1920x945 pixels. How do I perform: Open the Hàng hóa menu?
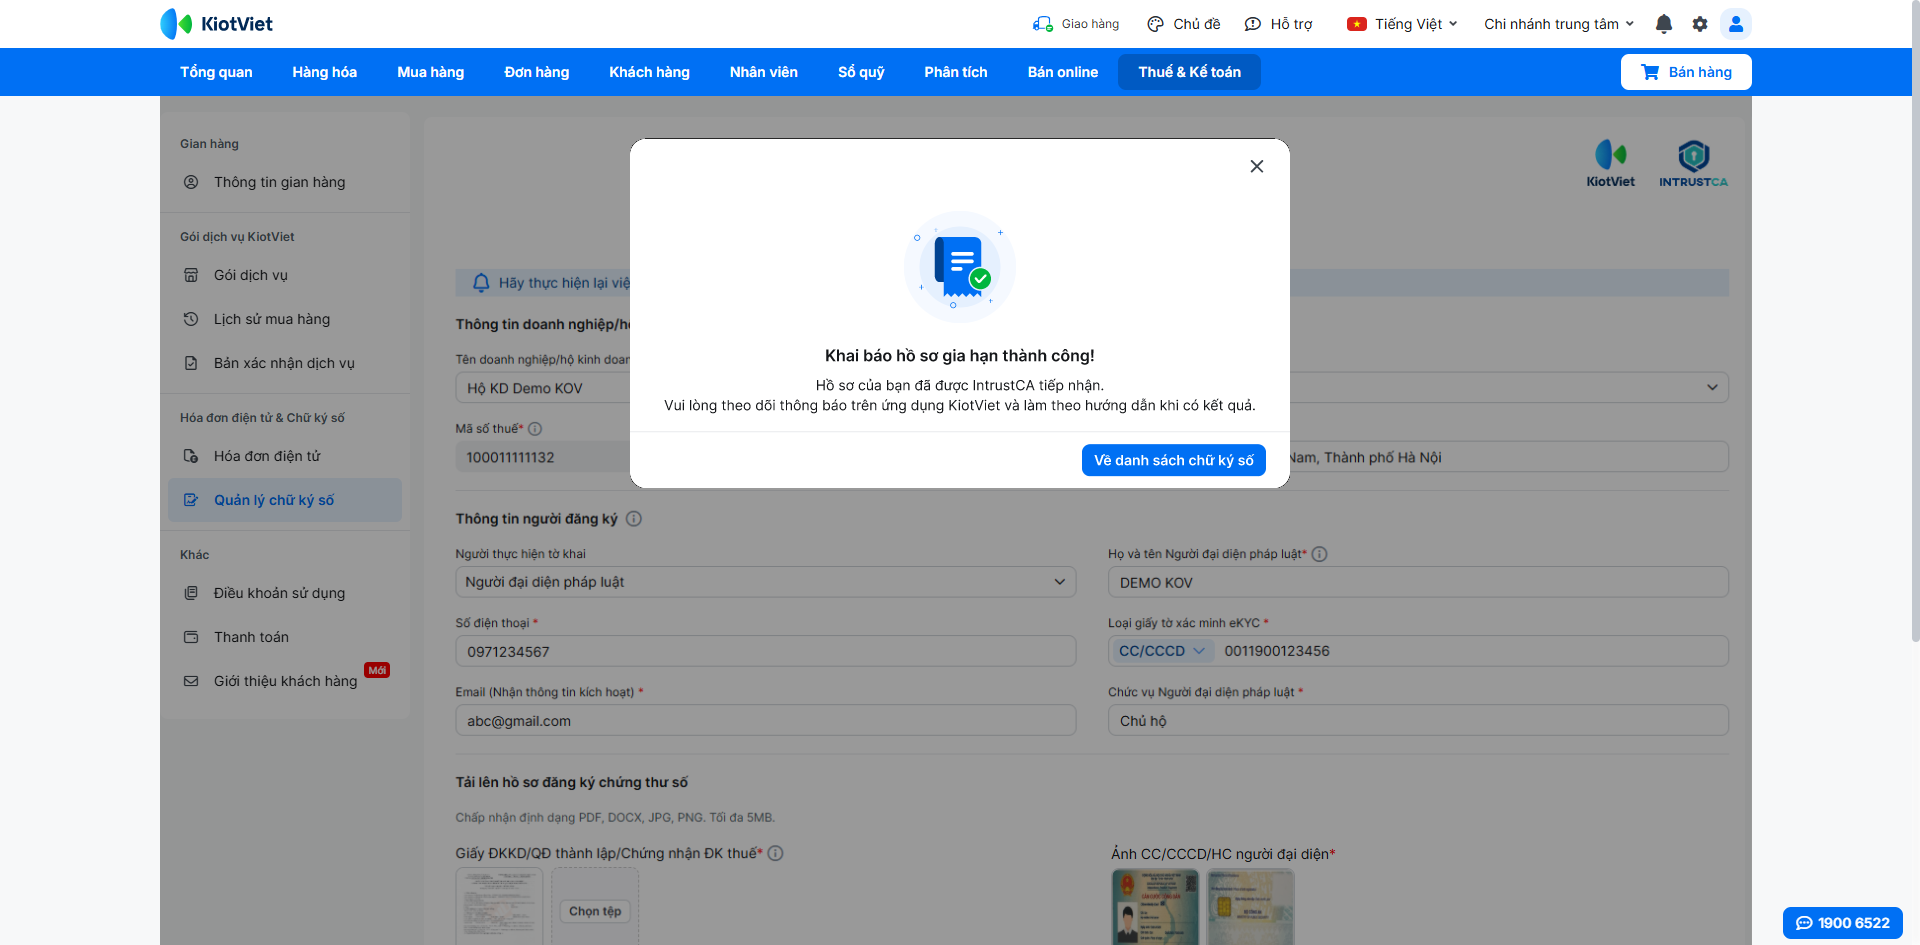(x=325, y=72)
